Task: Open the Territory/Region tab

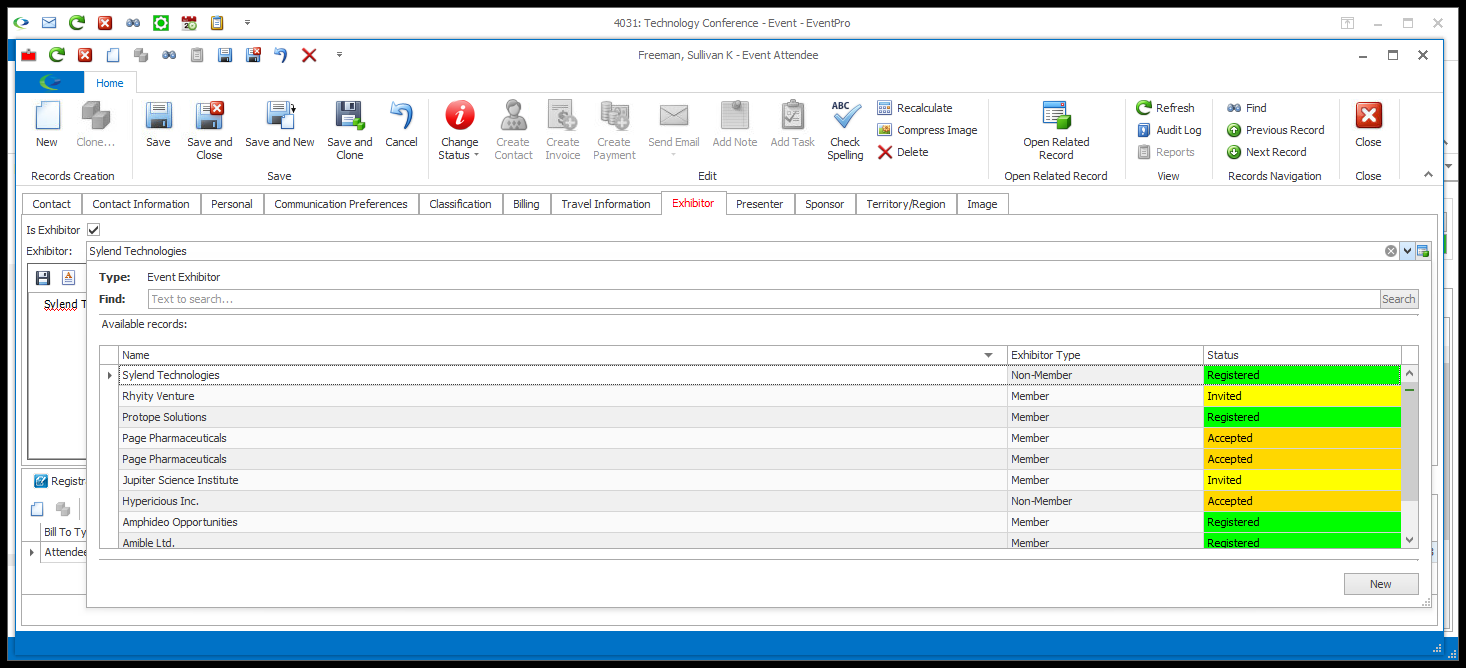Action: click(906, 204)
